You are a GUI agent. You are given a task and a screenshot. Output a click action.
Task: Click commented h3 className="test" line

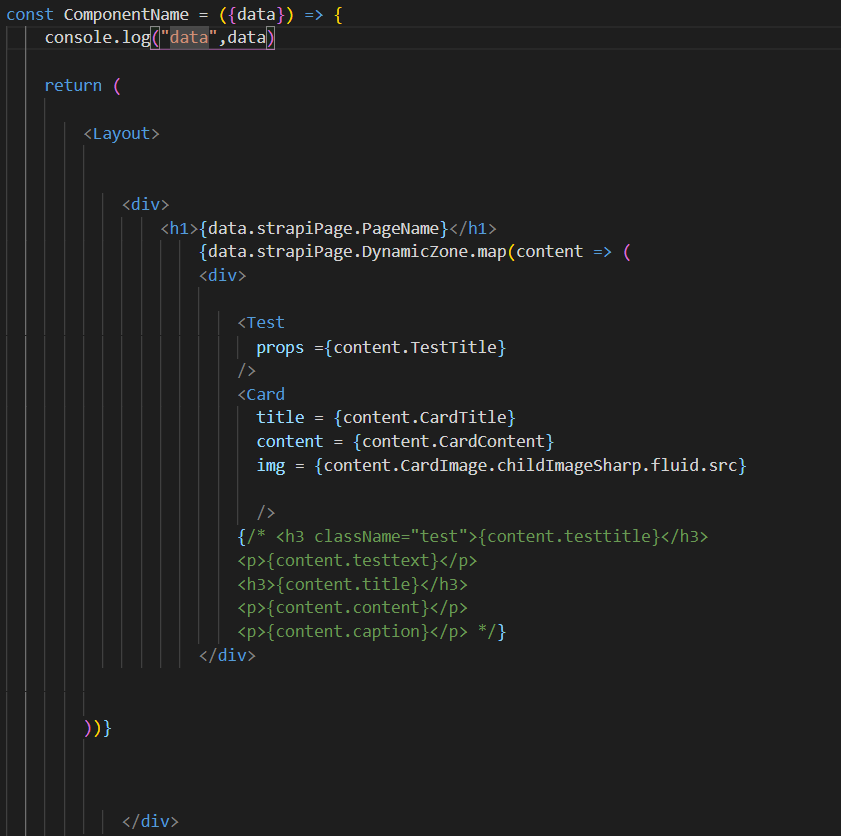click(473, 537)
